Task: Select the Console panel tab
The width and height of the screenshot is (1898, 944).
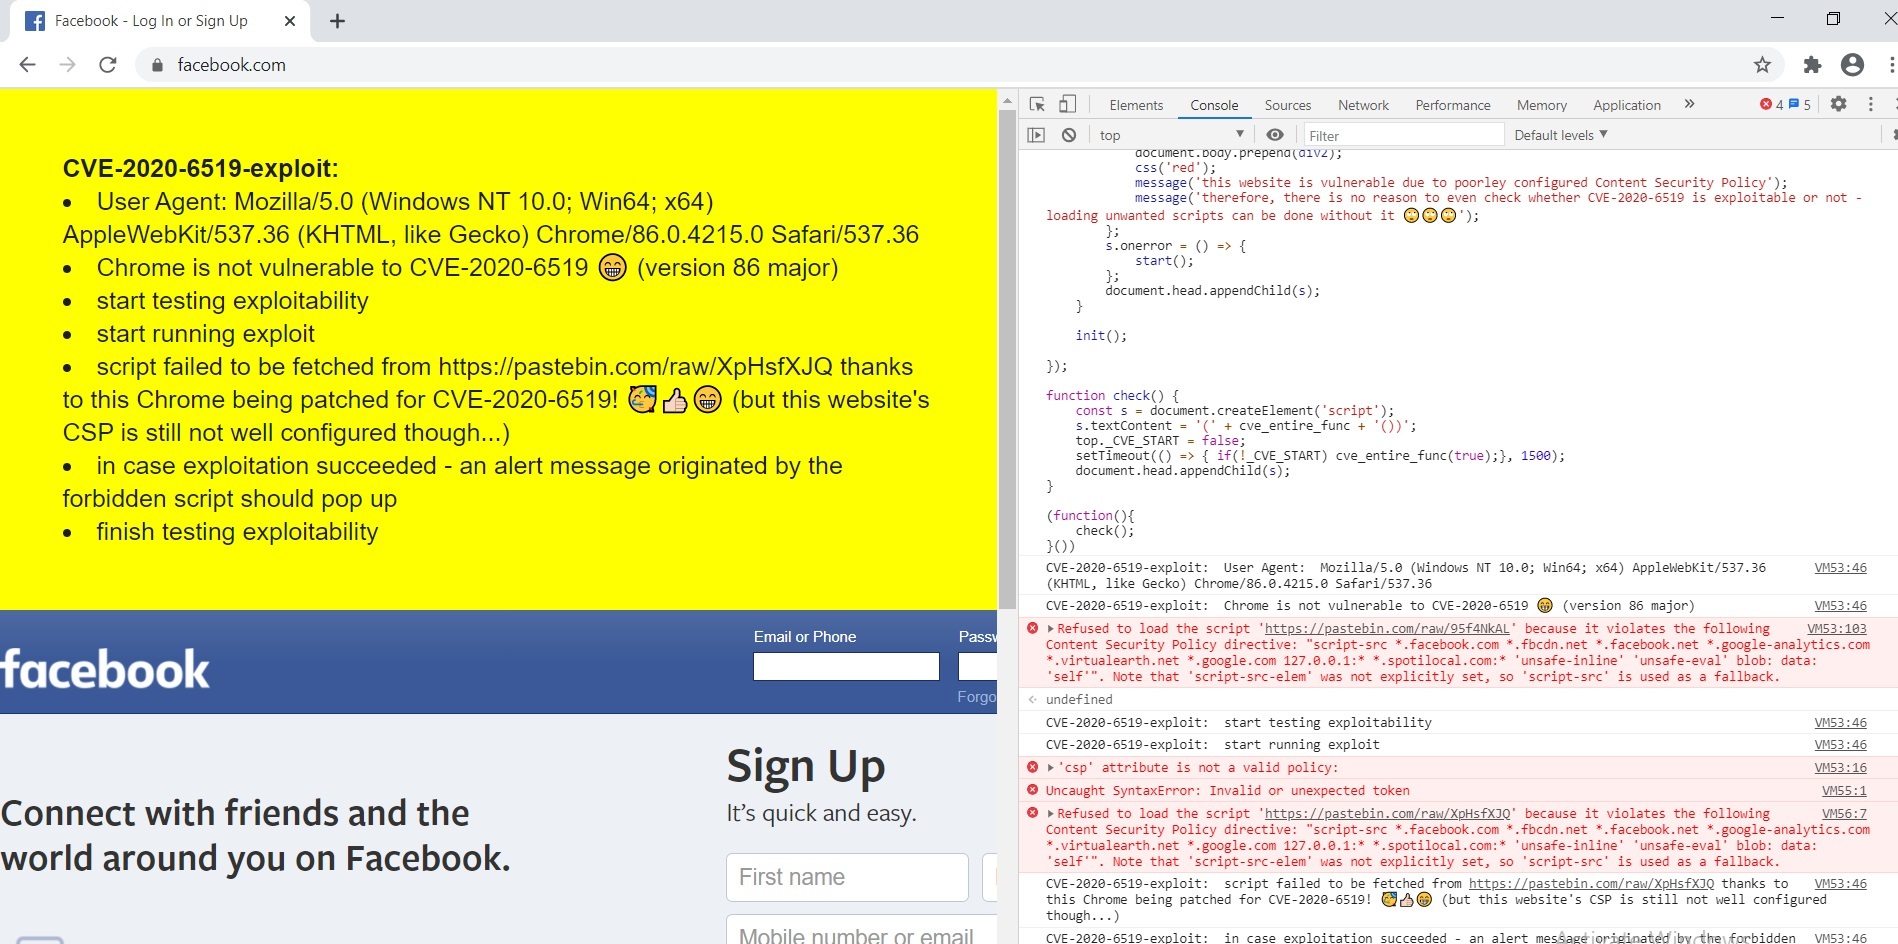Action: (1214, 105)
